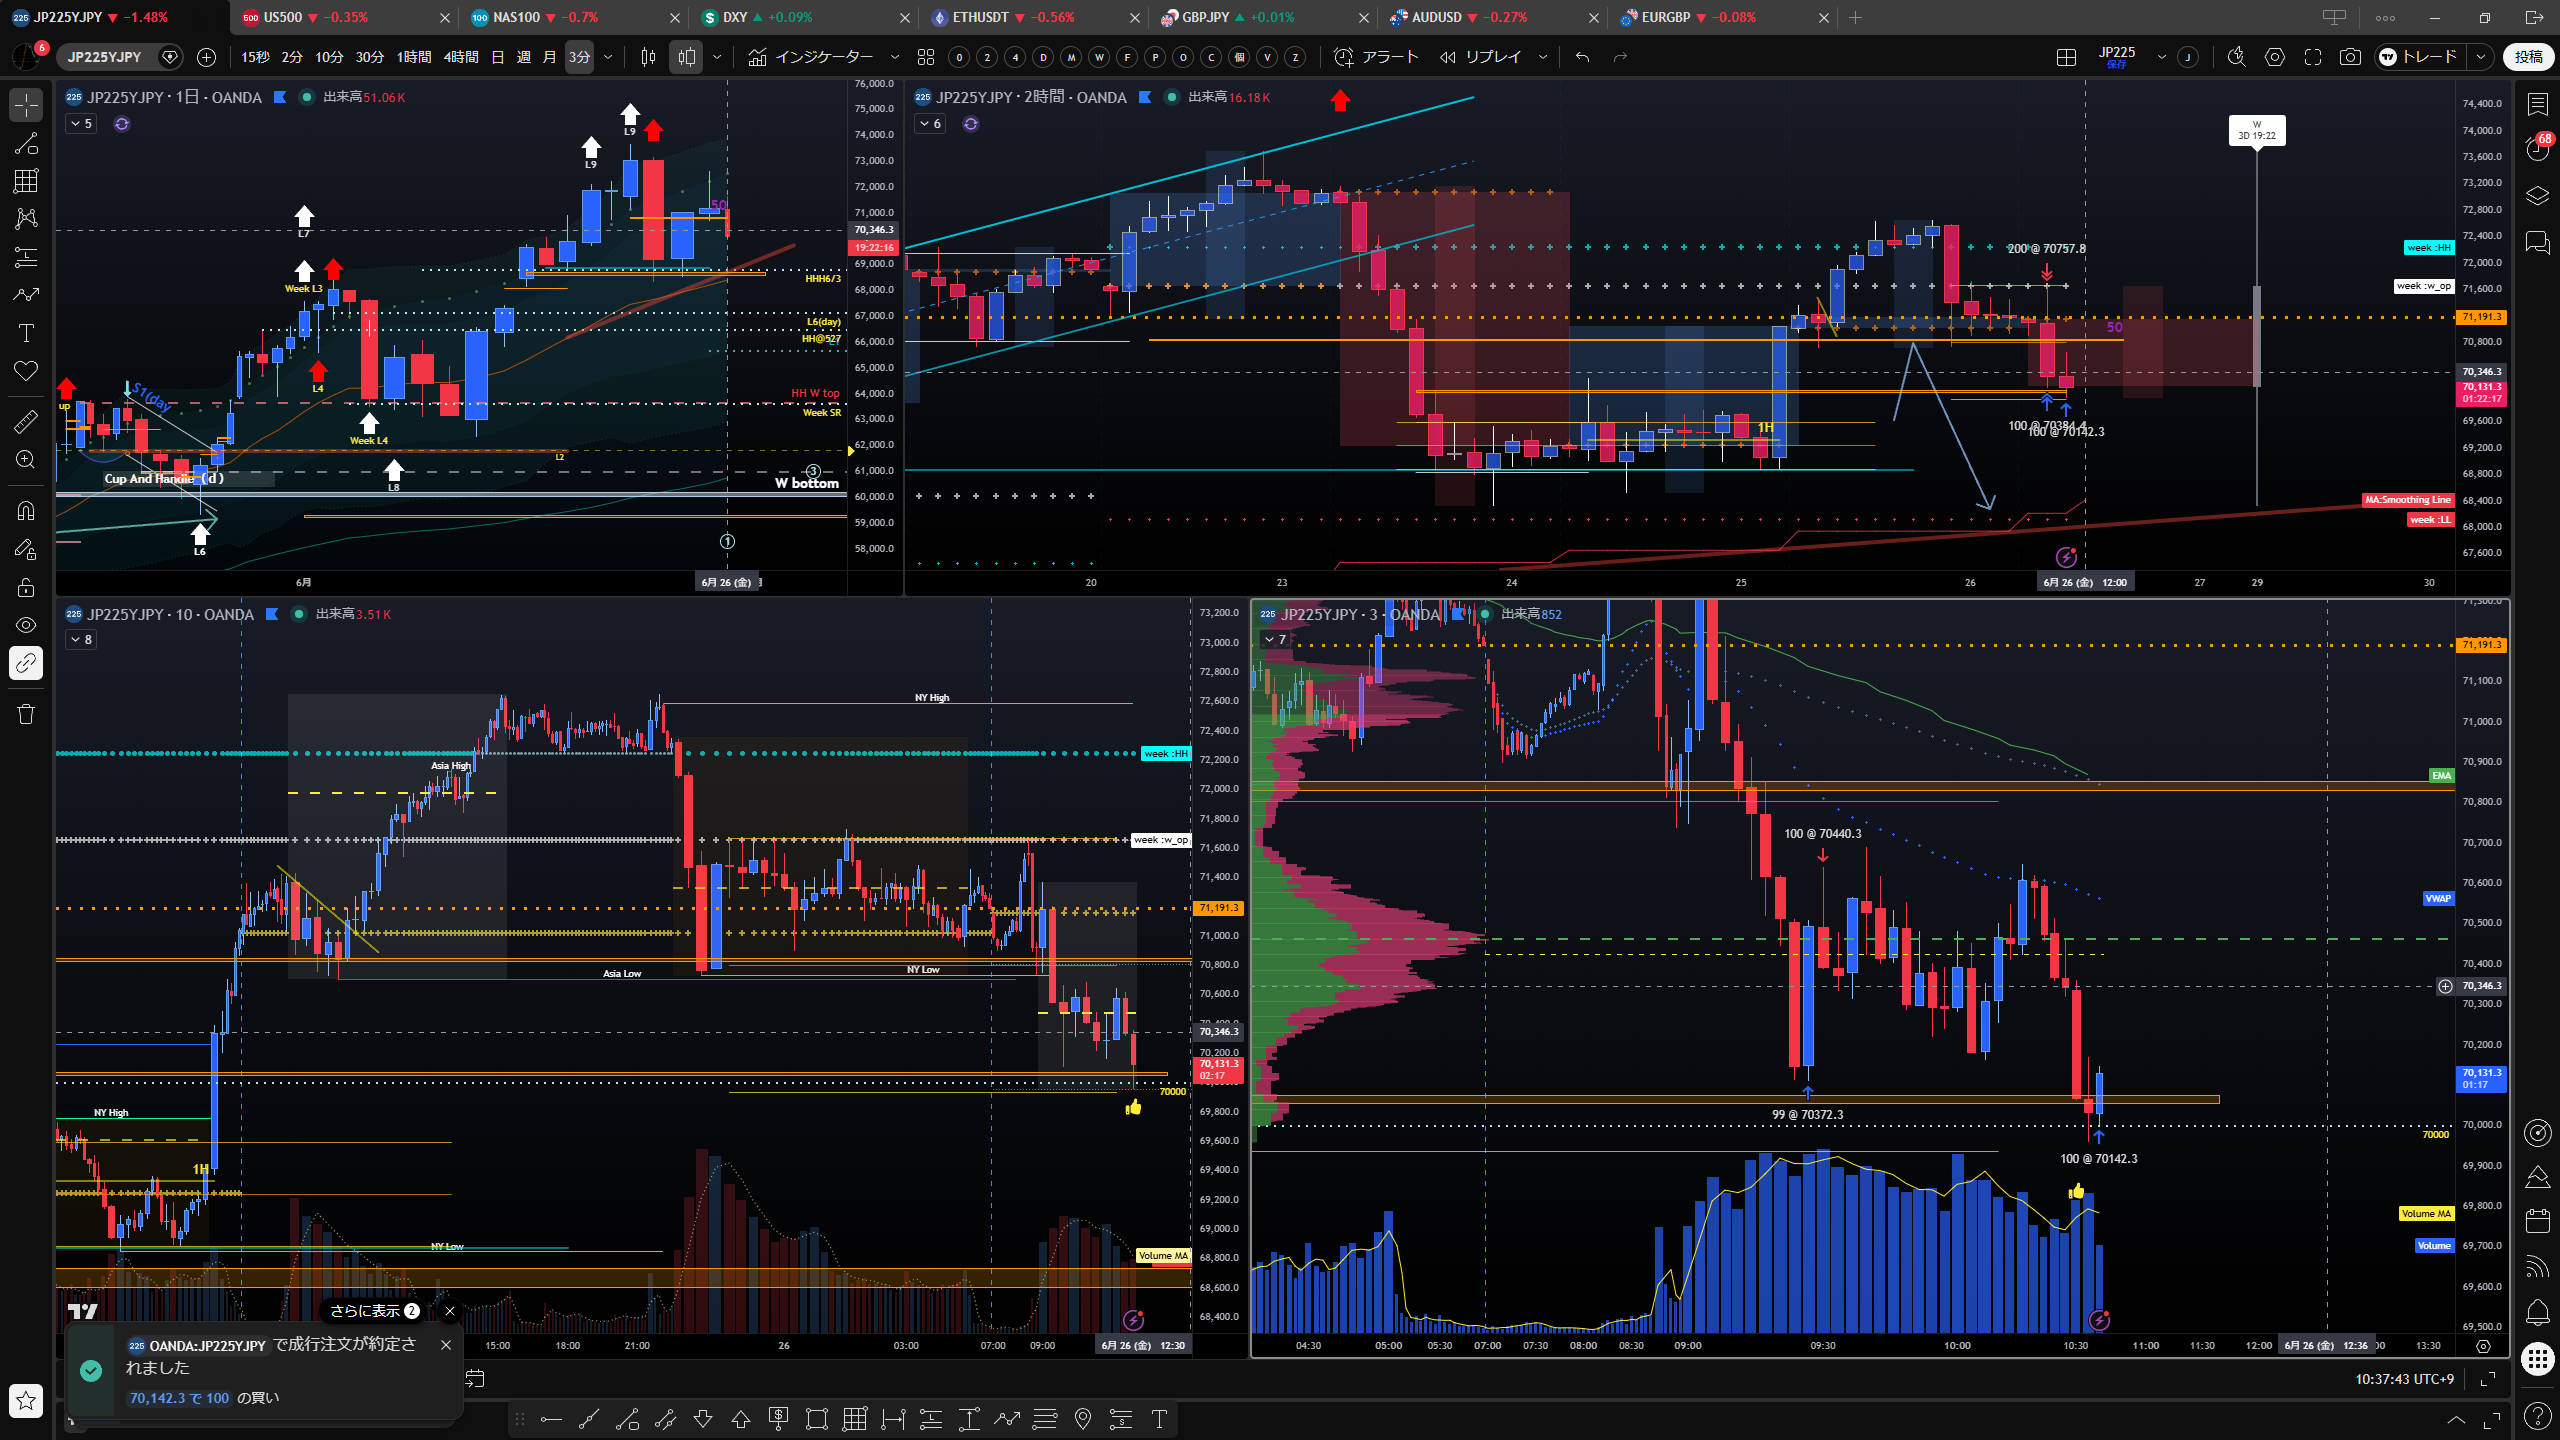Viewport: 2560px width, 1440px height.
Task: Open the alerts bell in right sidebar
Action: click(2538, 1311)
